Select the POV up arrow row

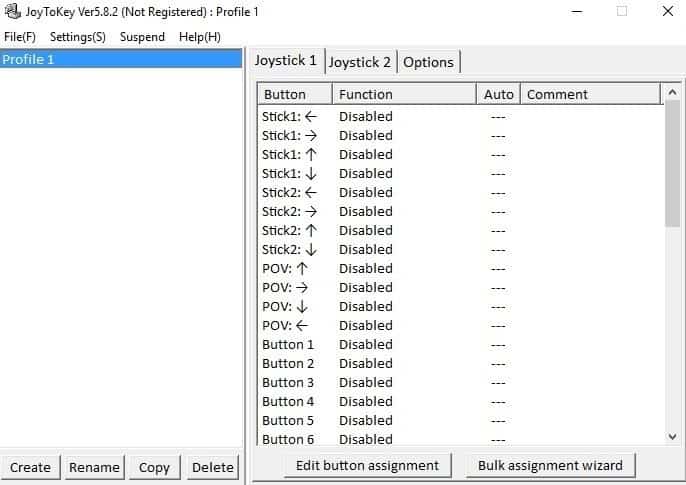[461, 269]
